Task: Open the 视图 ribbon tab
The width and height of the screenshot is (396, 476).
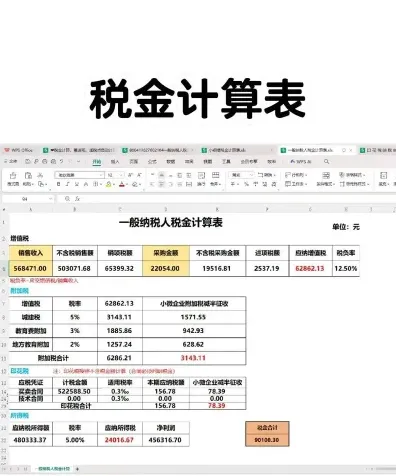Action: [208, 161]
